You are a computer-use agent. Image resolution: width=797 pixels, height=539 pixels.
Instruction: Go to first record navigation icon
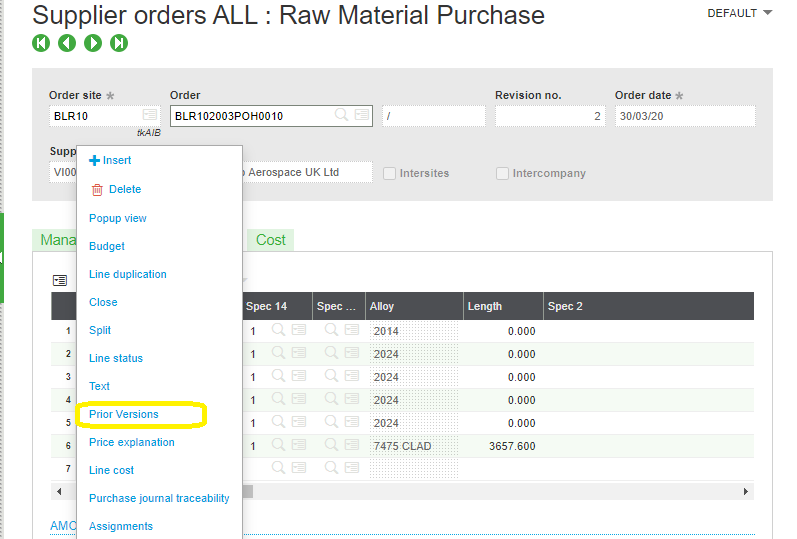tap(41, 43)
